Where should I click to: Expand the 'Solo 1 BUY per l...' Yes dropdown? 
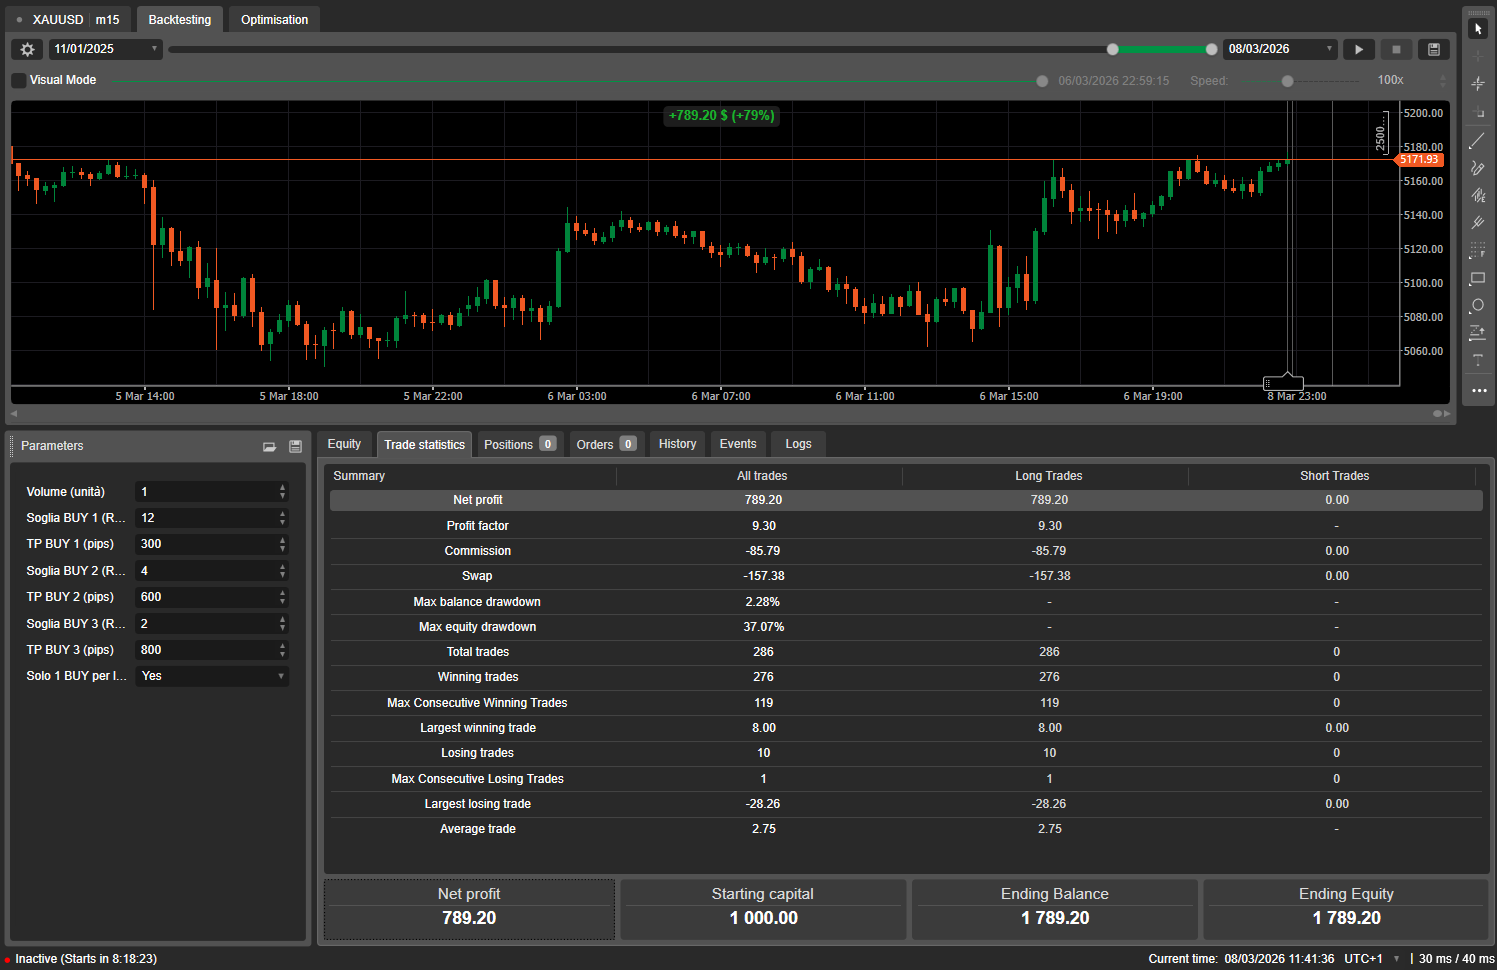212,676
